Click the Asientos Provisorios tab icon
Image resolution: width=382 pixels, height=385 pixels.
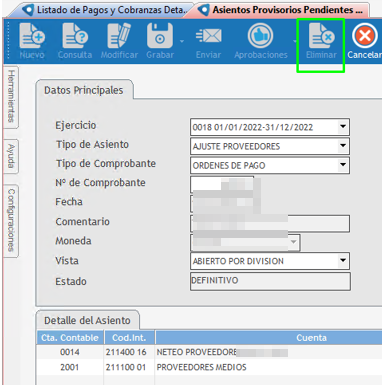coord(204,10)
